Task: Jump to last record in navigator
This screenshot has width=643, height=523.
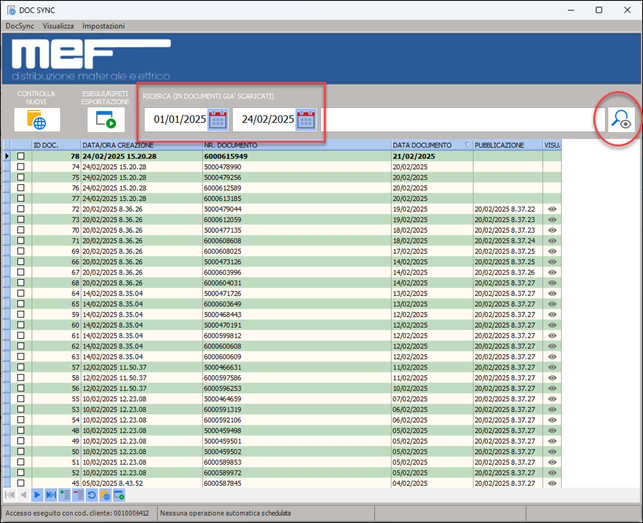Action: point(51,495)
